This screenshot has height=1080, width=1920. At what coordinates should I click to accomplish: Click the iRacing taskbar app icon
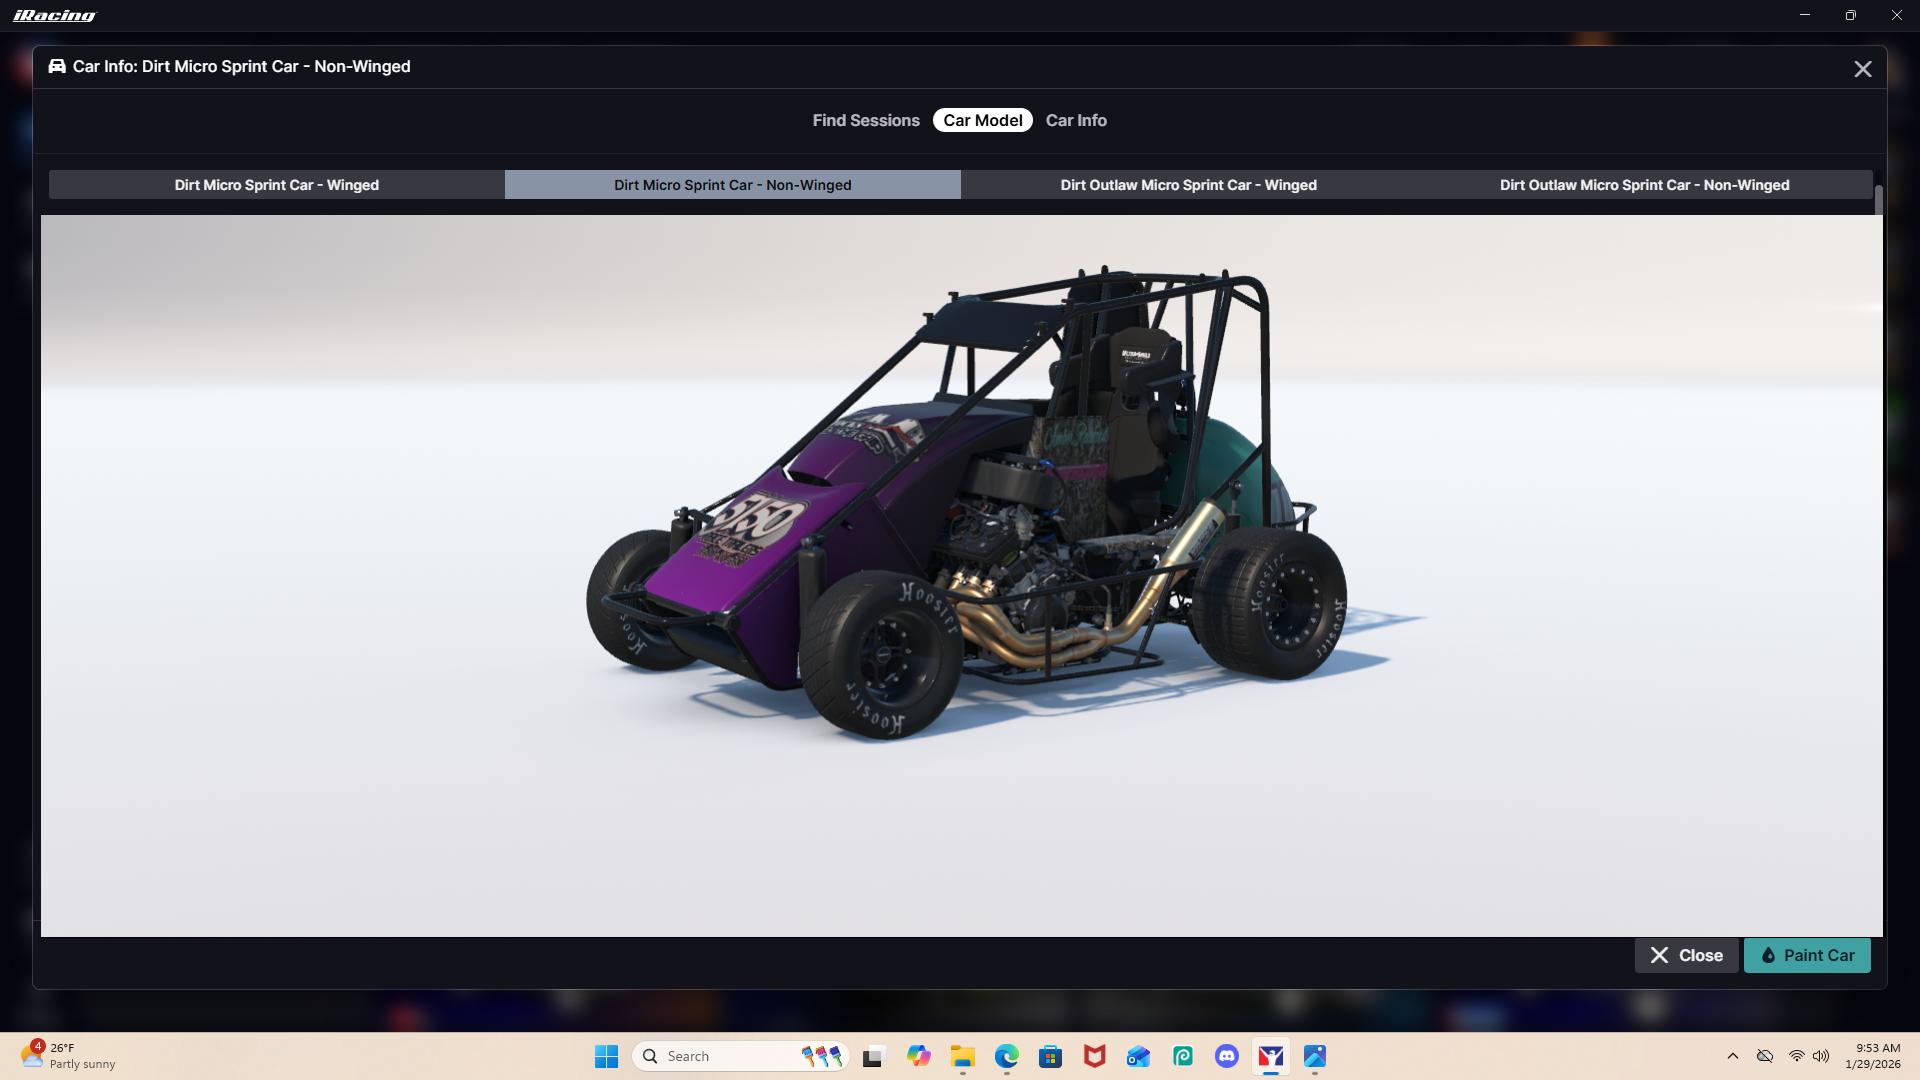pos(1270,1056)
